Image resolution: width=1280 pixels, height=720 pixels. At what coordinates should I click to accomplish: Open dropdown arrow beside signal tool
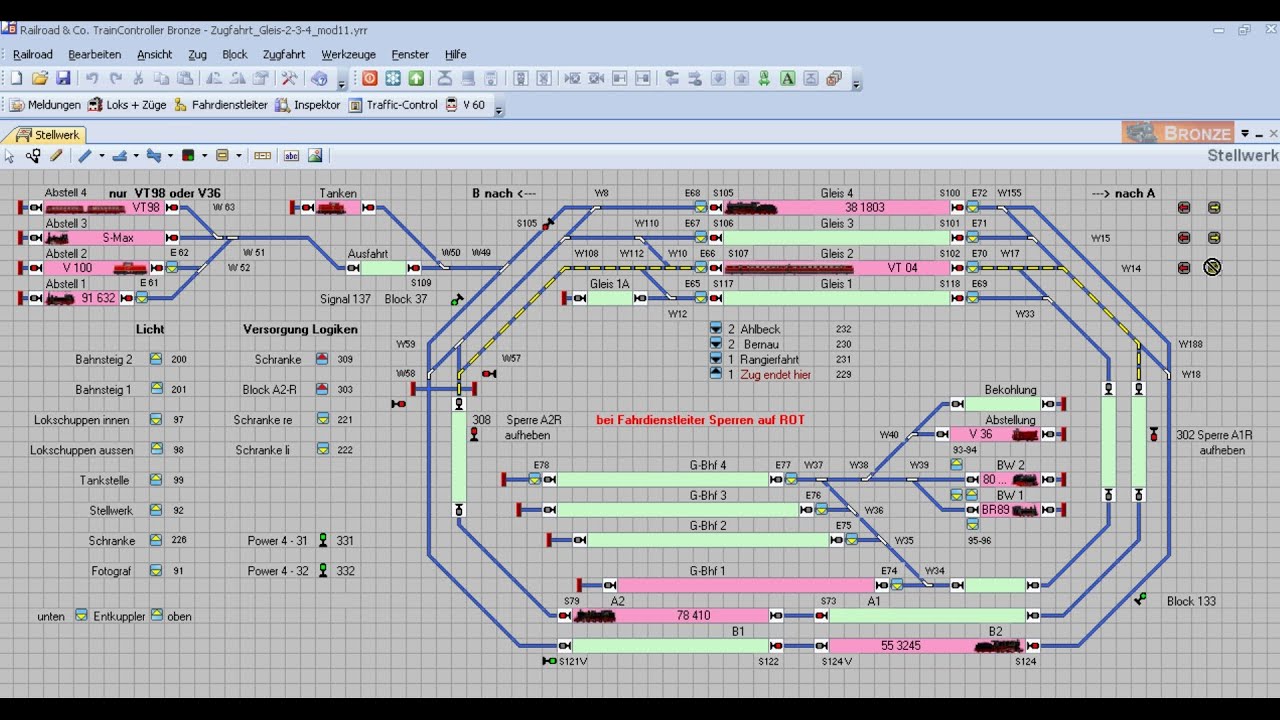[x=204, y=156]
